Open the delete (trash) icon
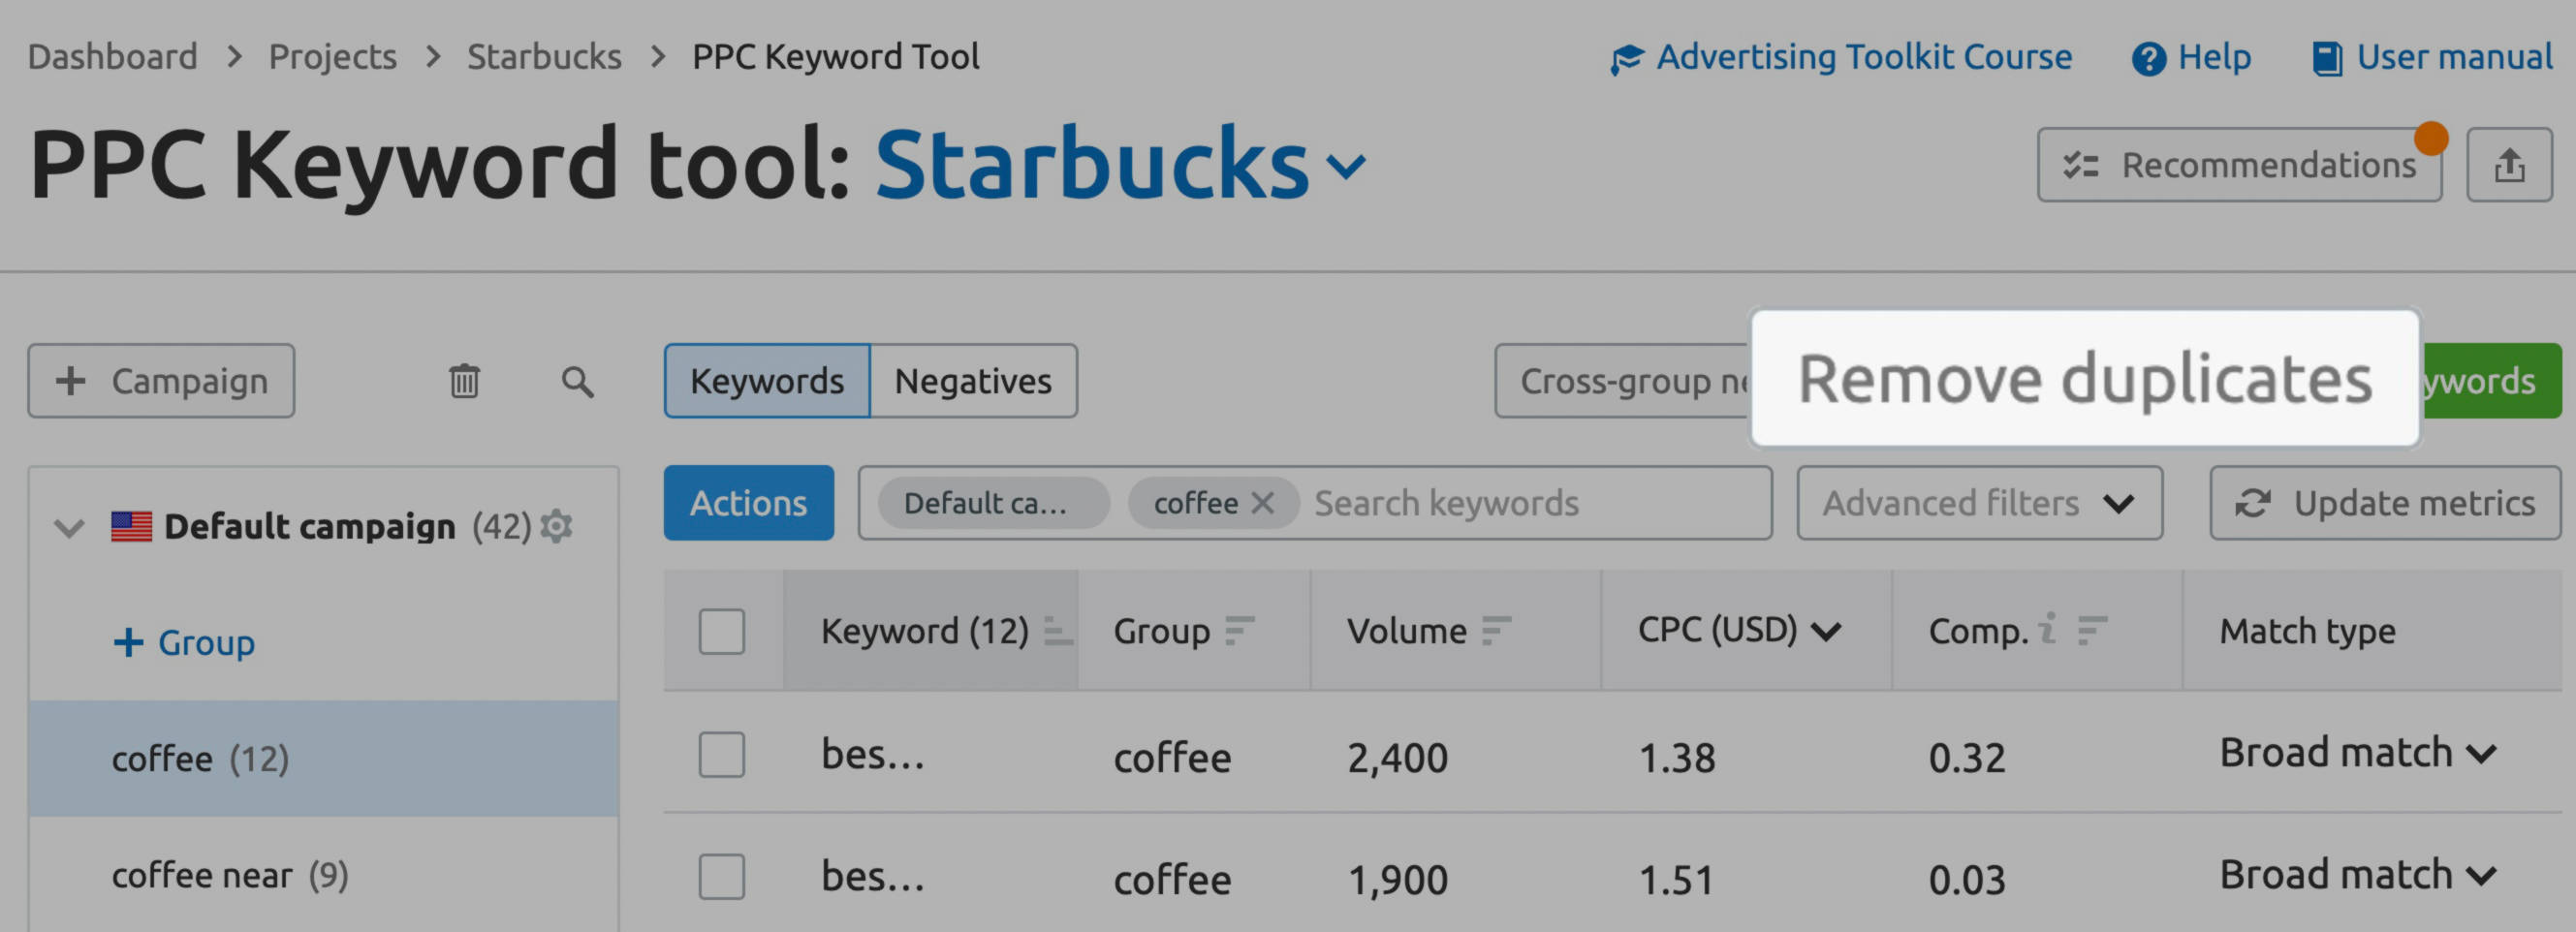Screen dimensions: 2576x932 [x=464, y=380]
